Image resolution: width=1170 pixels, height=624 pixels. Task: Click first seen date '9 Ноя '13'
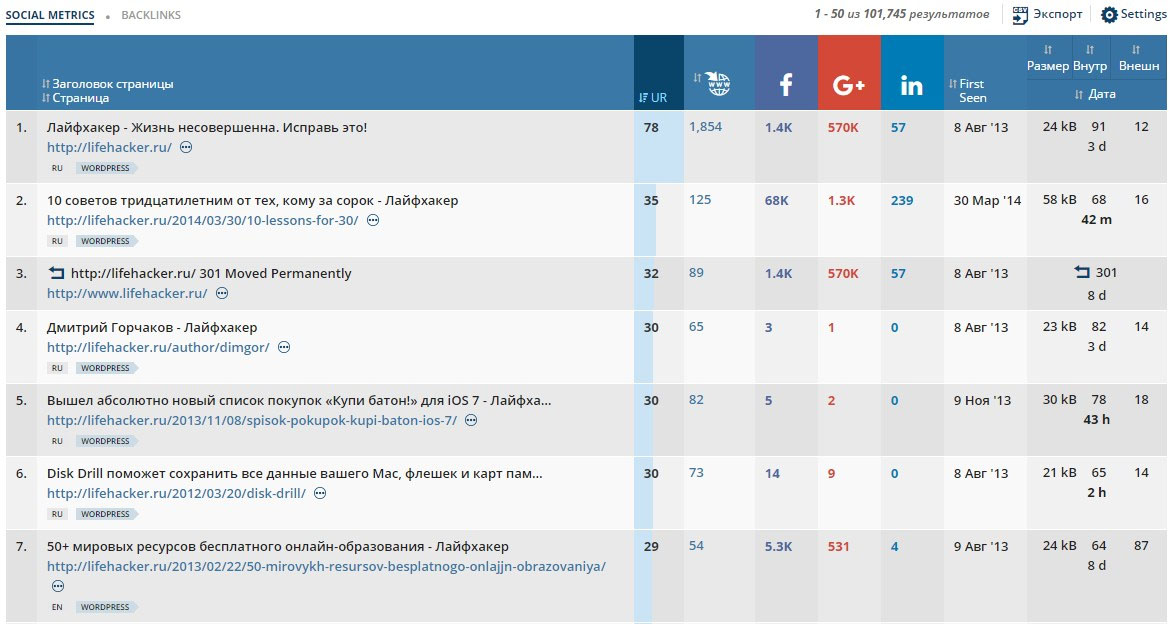point(982,401)
